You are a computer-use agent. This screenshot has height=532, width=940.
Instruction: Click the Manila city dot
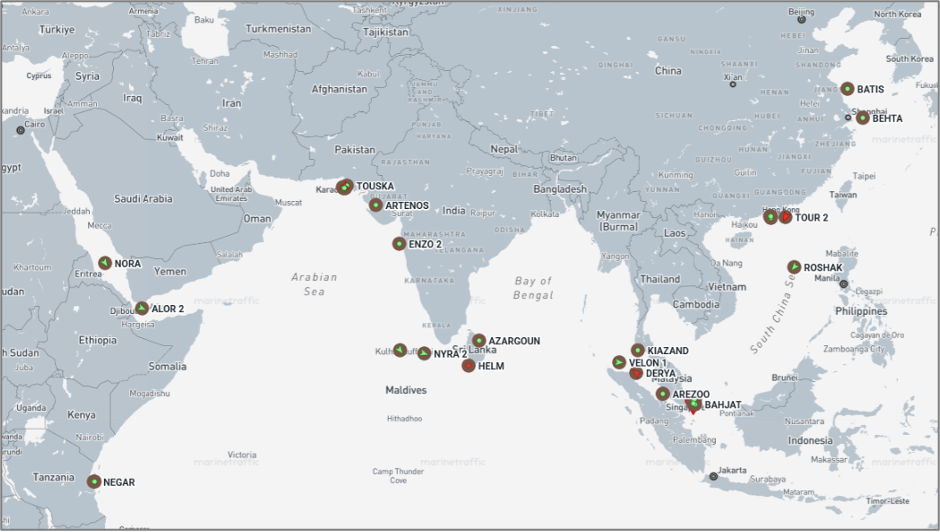pos(843,284)
